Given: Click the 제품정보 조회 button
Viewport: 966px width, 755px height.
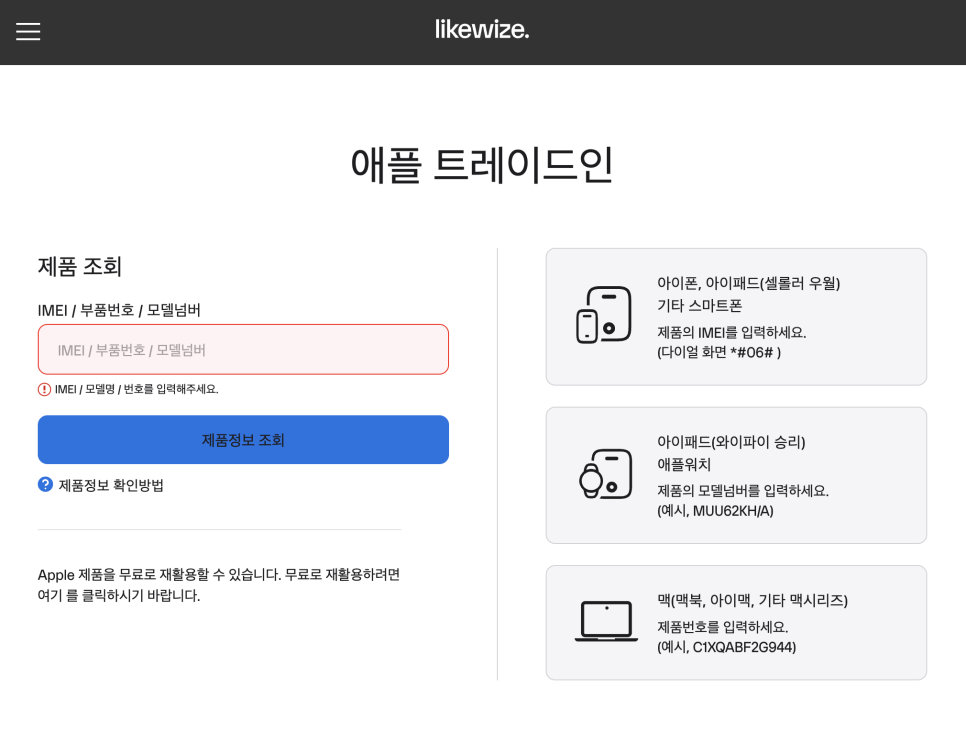Looking at the screenshot, I should coord(243,440).
